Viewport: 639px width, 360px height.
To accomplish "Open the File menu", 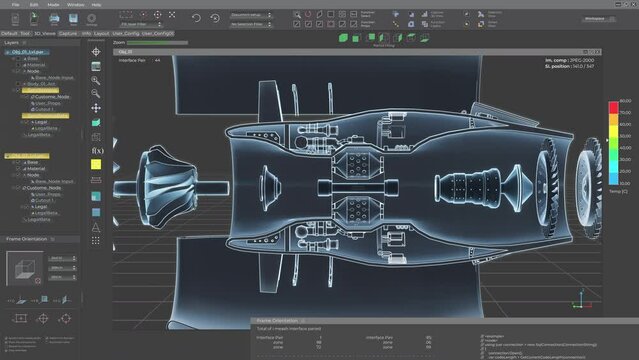I will pos(15,5).
